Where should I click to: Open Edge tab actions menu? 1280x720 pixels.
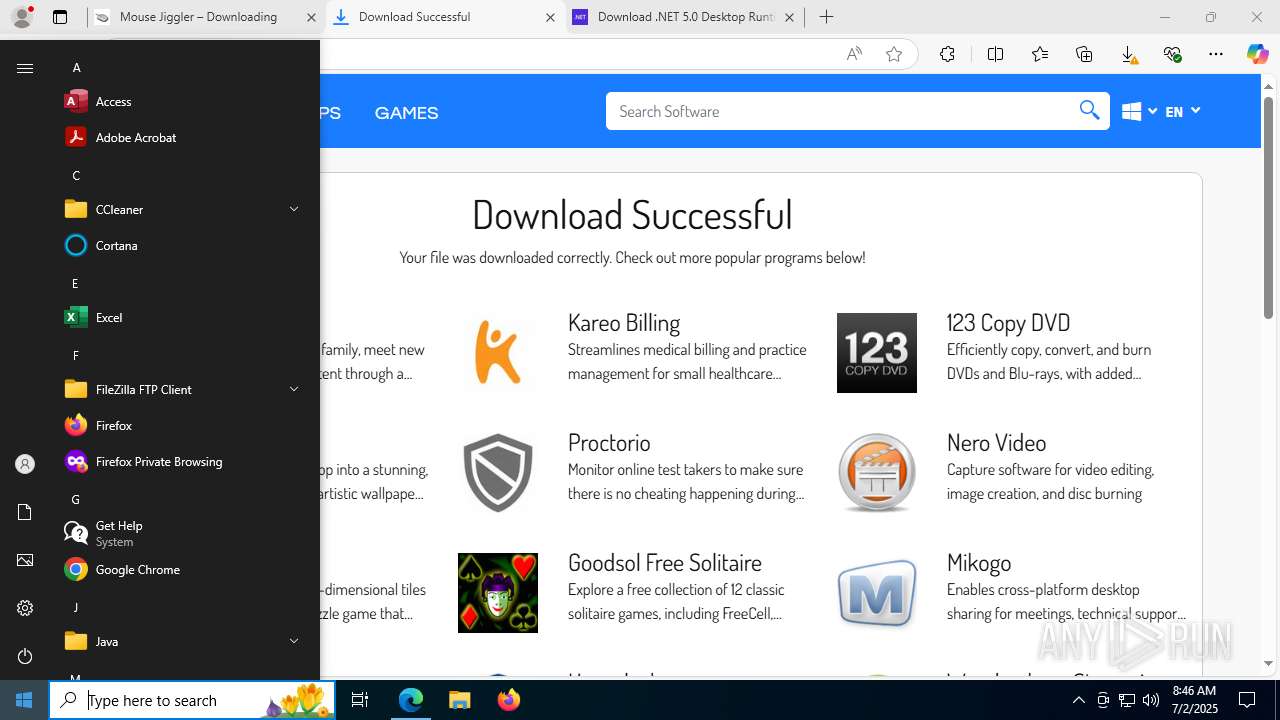(60, 17)
